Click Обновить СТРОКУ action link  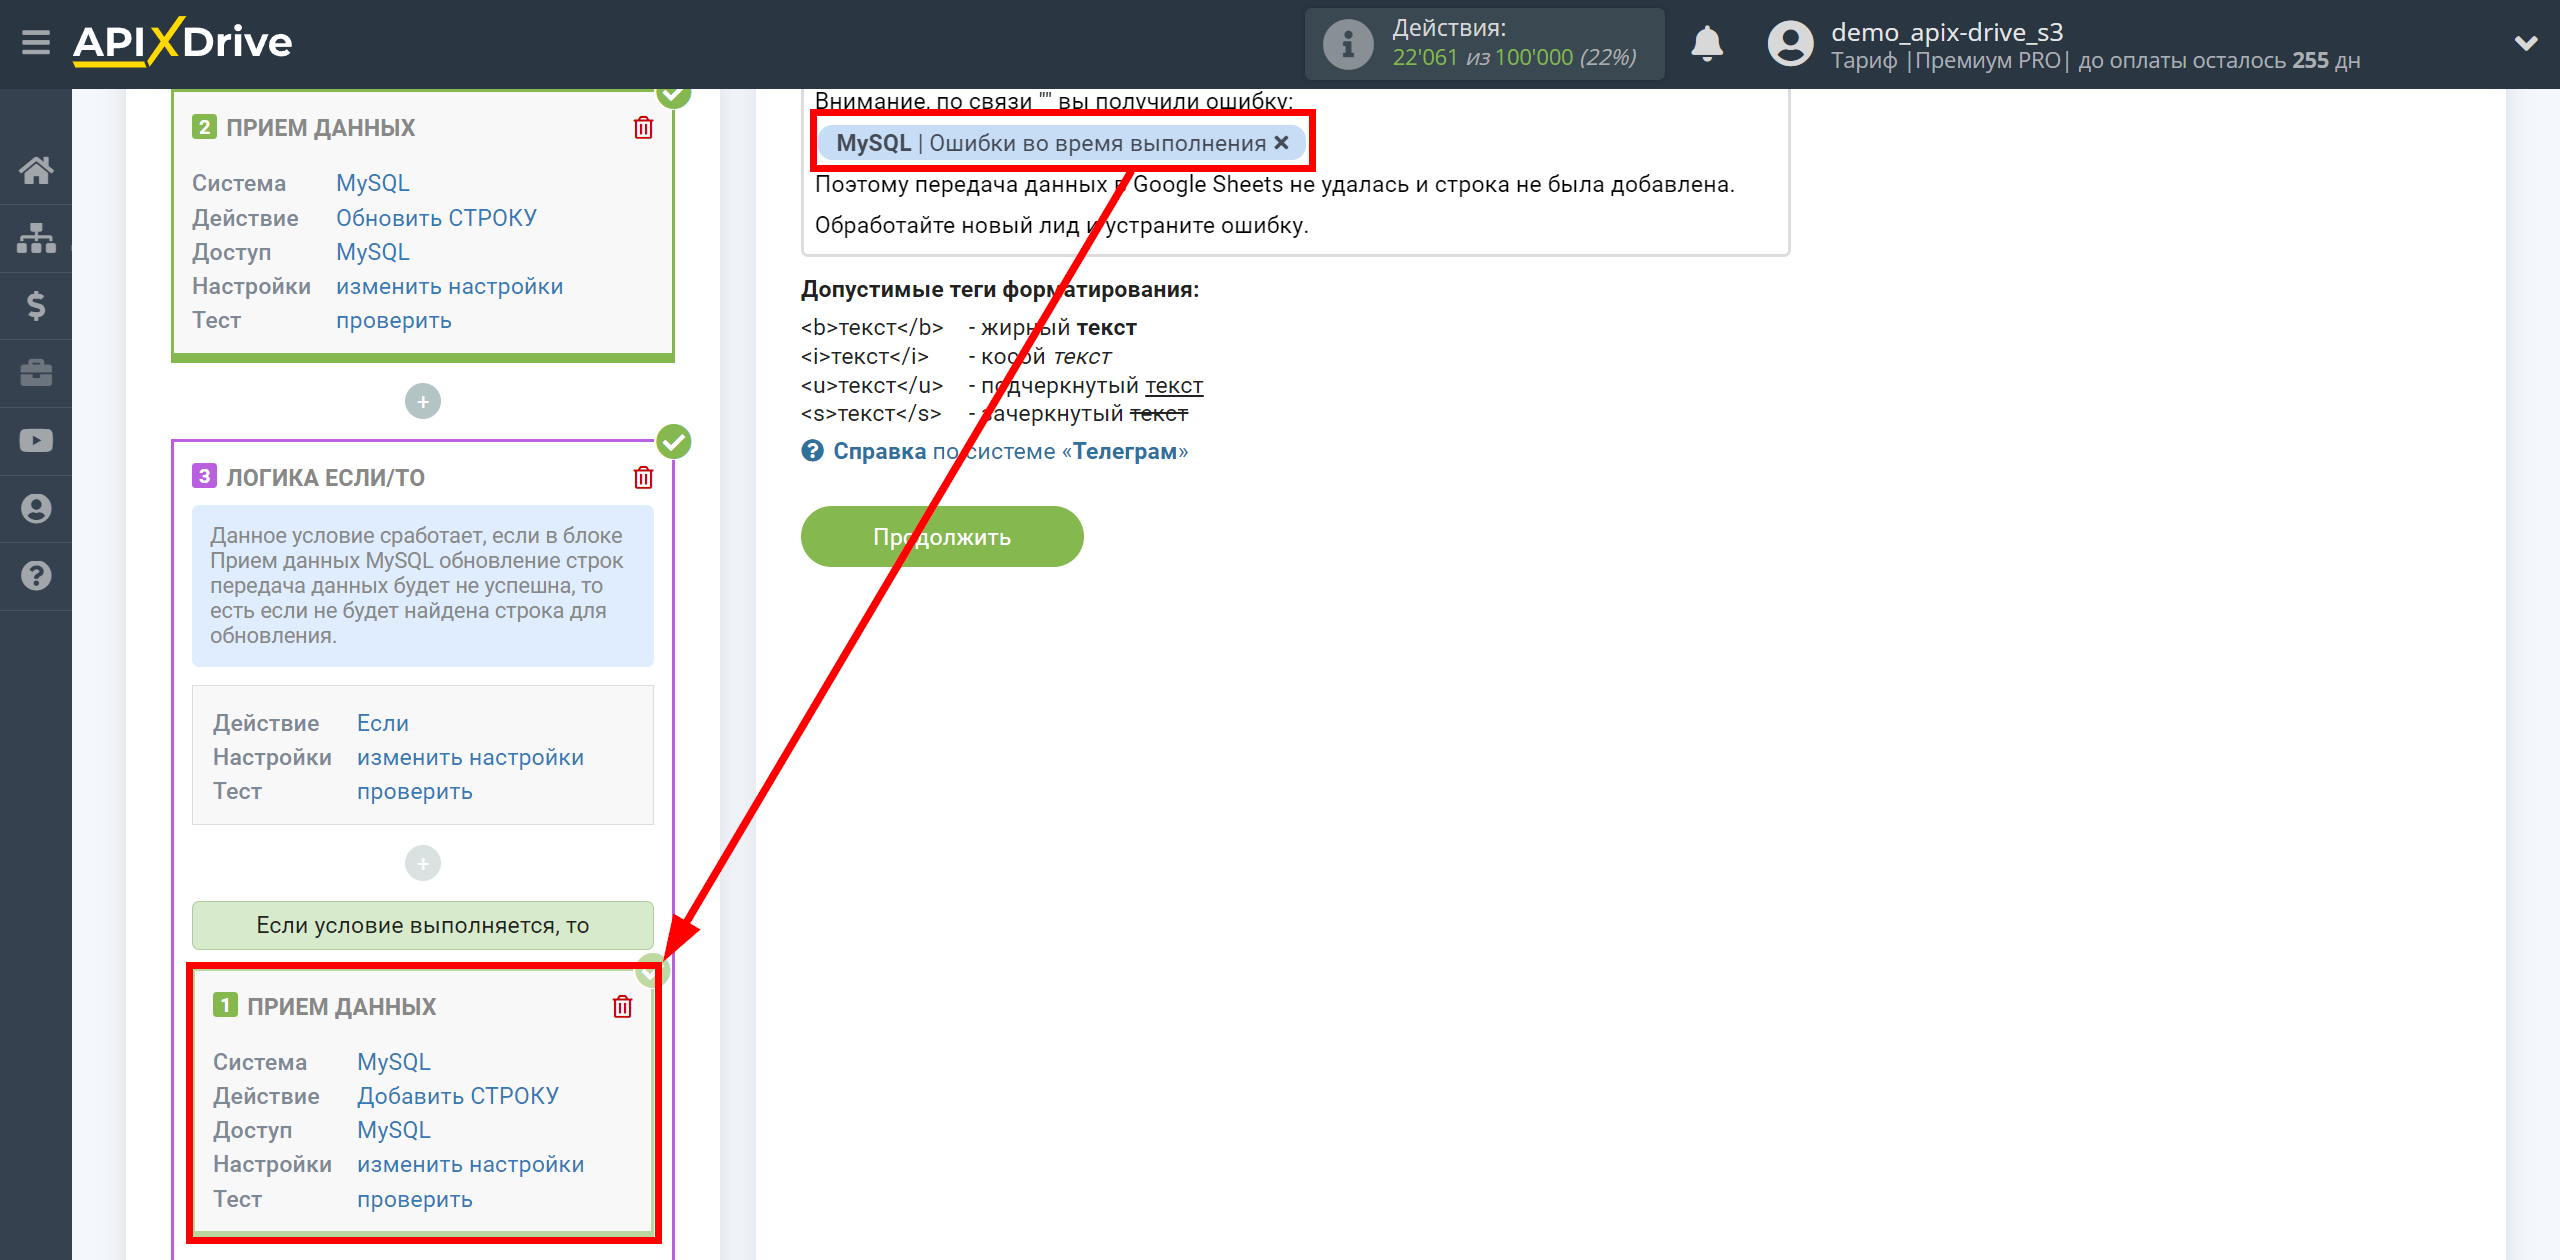pyautogui.click(x=436, y=218)
